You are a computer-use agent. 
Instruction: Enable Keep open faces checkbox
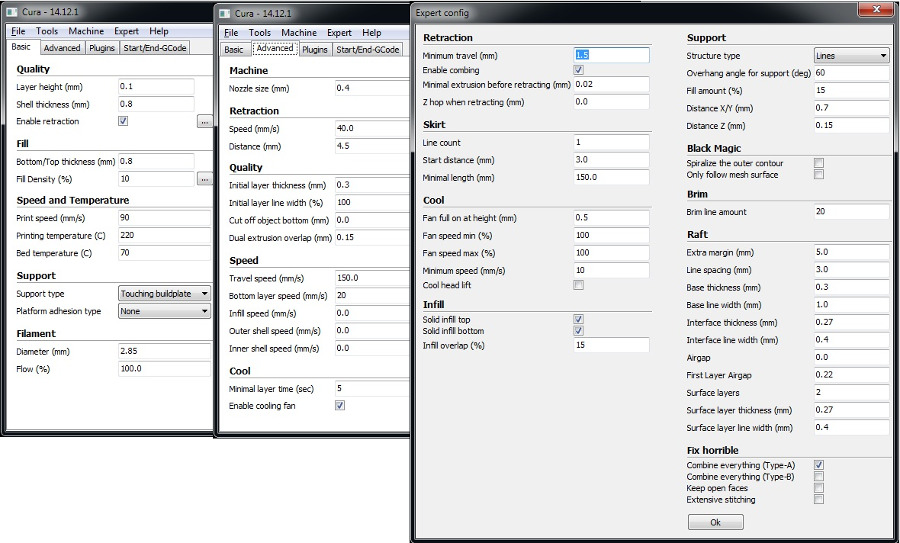pos(819,488)
